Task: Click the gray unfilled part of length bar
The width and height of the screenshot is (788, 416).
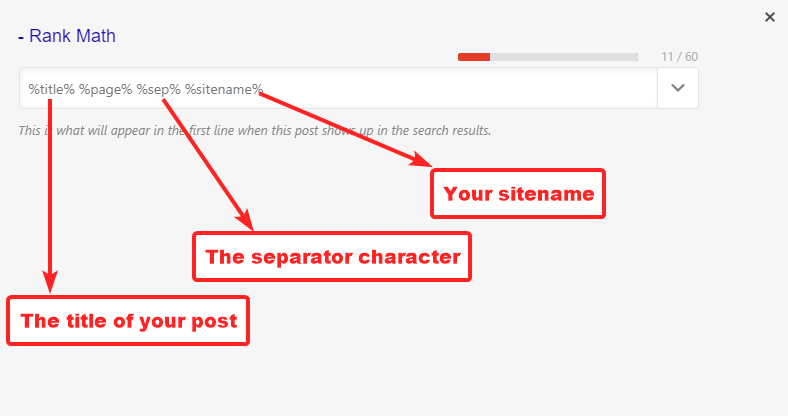Action: coord(564,57)
